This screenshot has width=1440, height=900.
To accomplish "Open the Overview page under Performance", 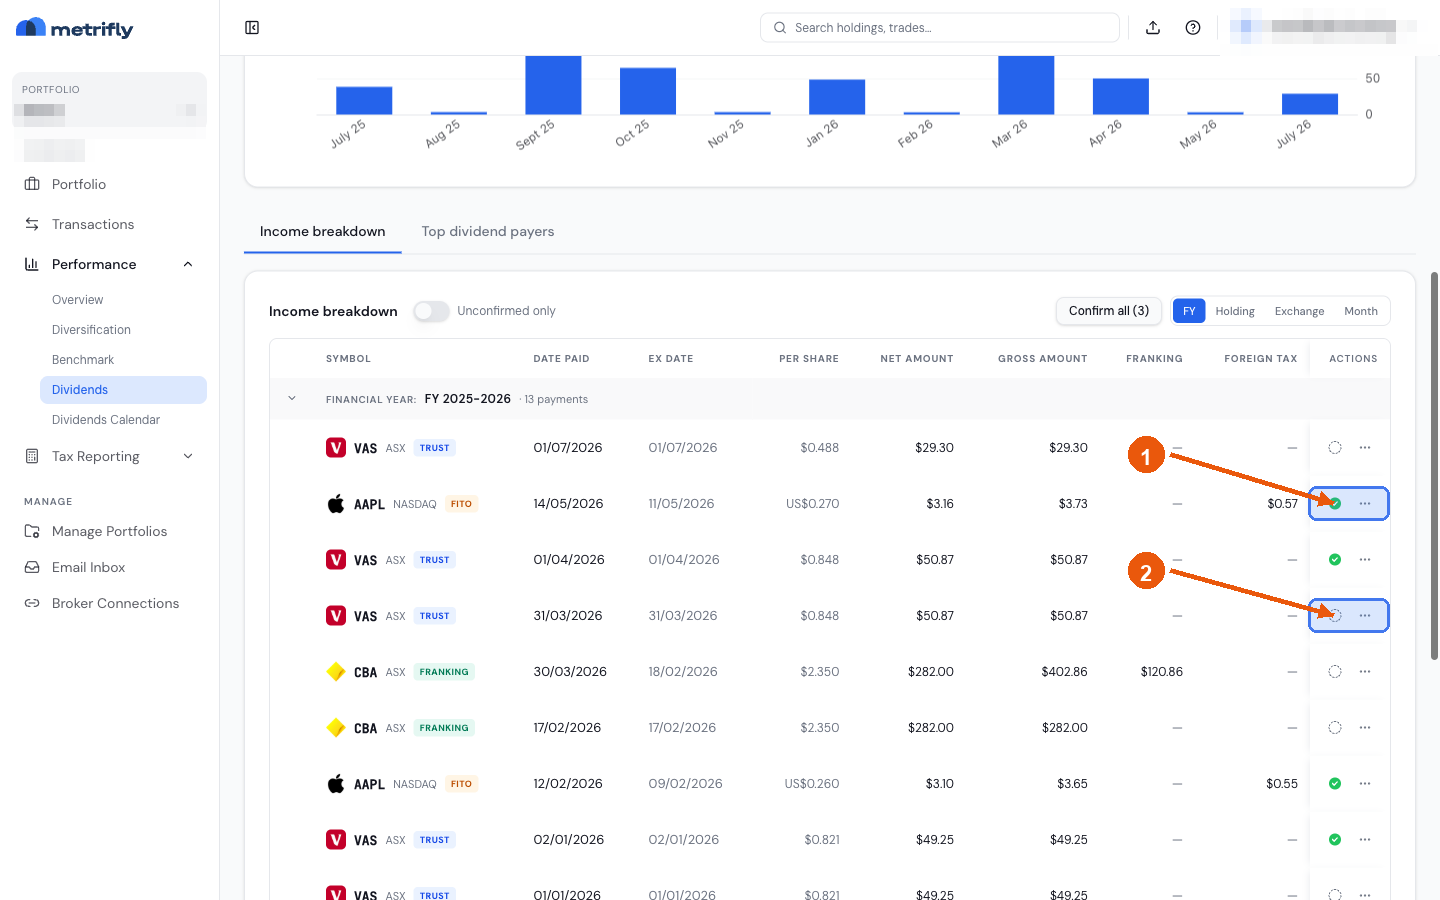I will pos(78,300).
